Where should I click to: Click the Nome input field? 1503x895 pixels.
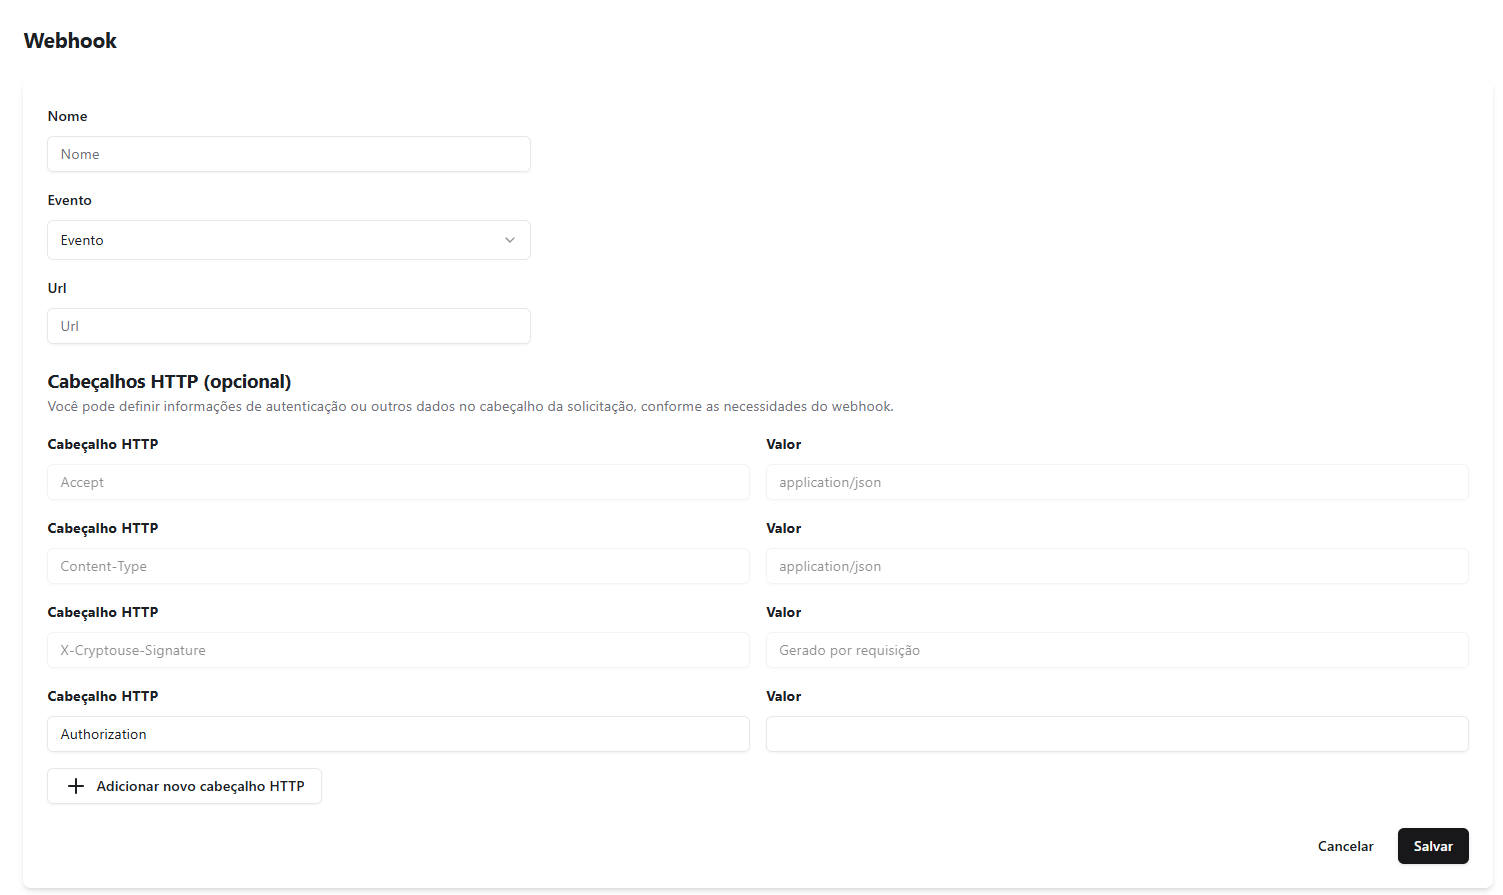click(x=289, y=154)
